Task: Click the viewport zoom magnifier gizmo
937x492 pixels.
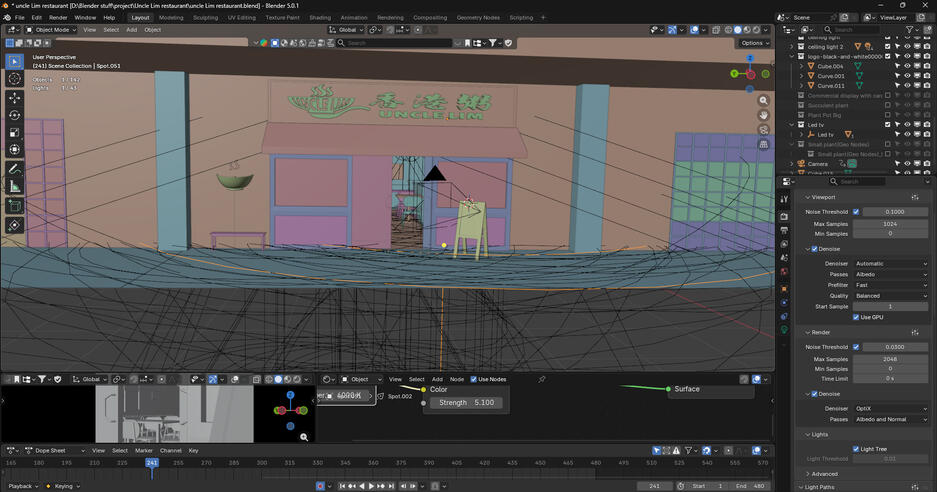Action: click(x=763, y=101)
